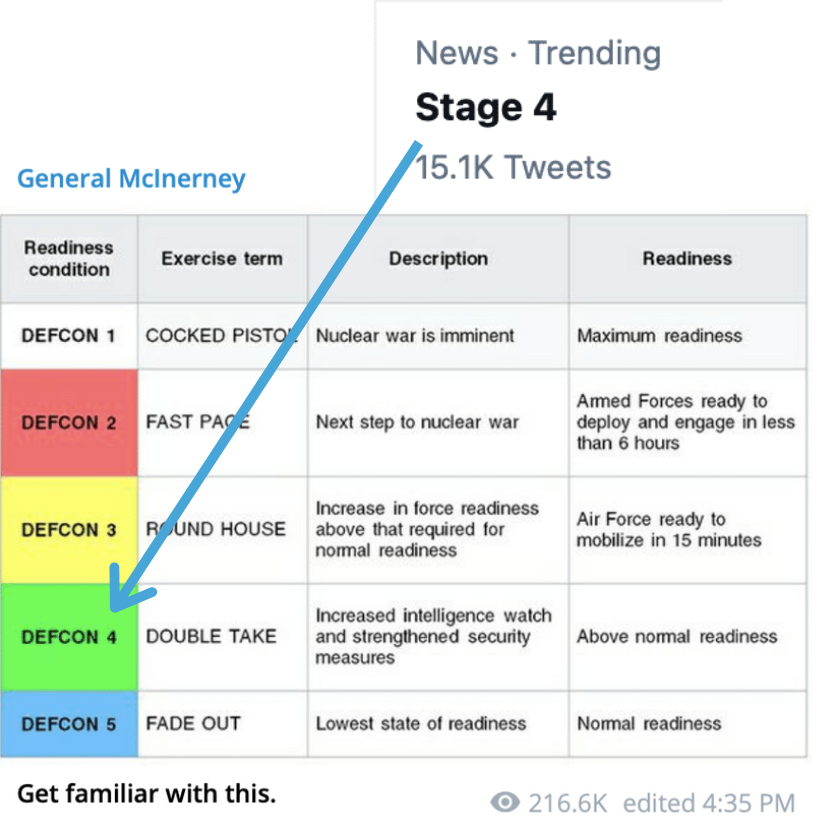Click the red DEFCON 2 cell
Image resolution: width=826 pixels, height=830 pixels.
[x=69, y=423]
